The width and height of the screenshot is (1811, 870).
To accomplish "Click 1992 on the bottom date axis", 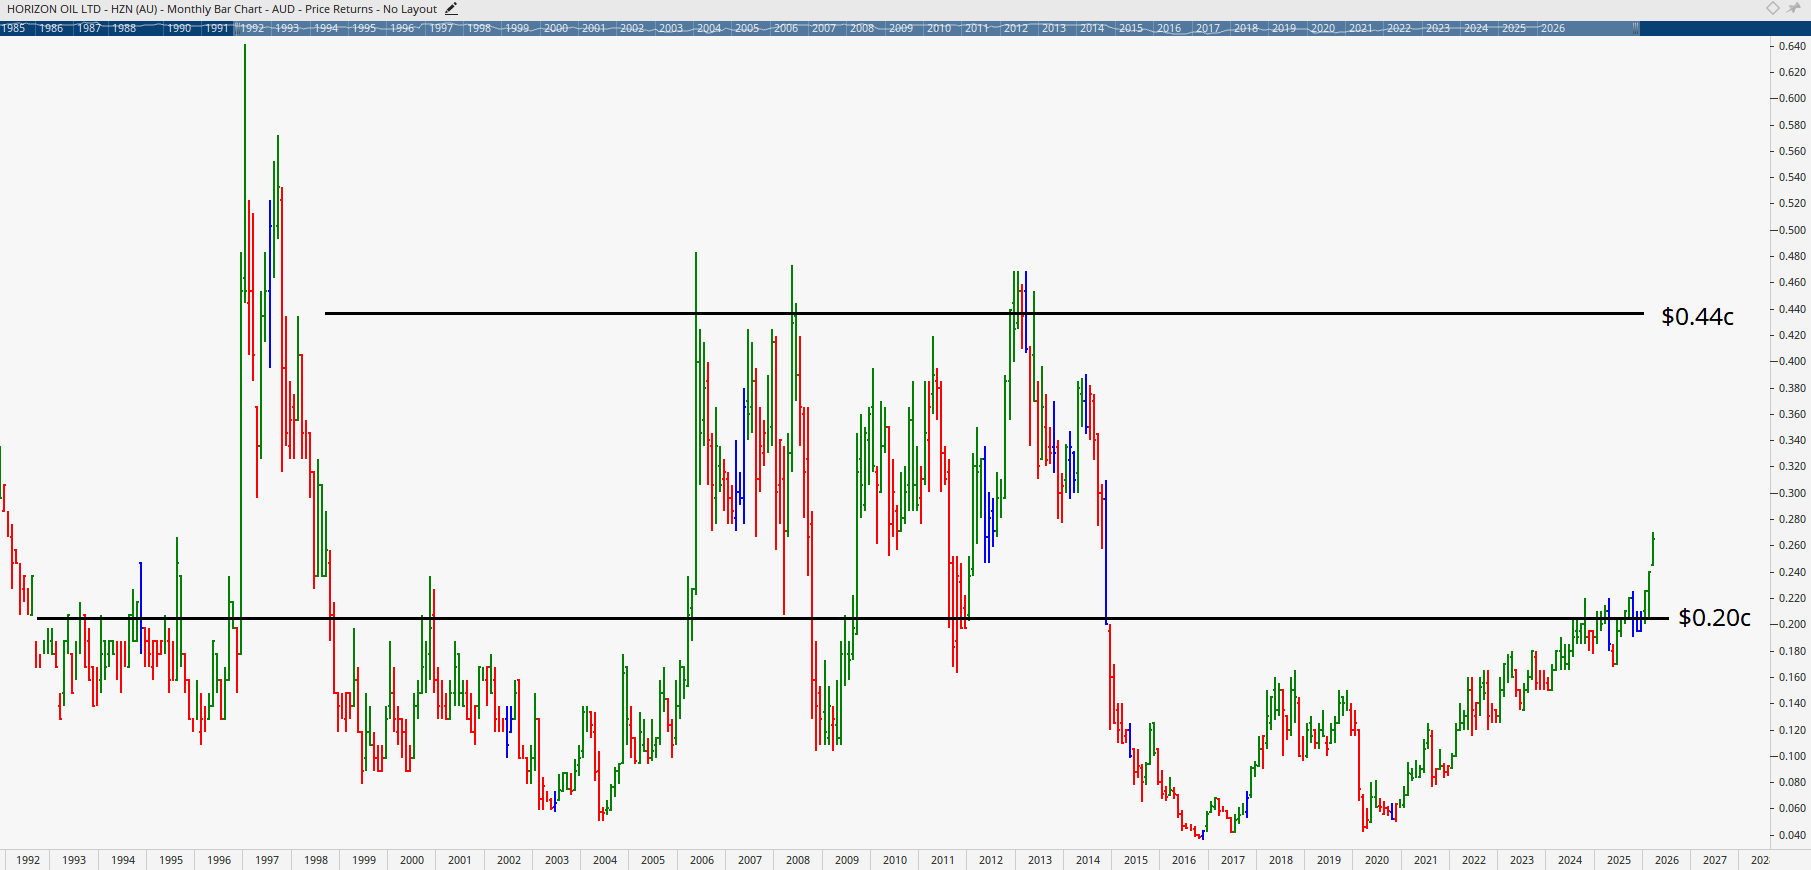I will pos(28,860).
